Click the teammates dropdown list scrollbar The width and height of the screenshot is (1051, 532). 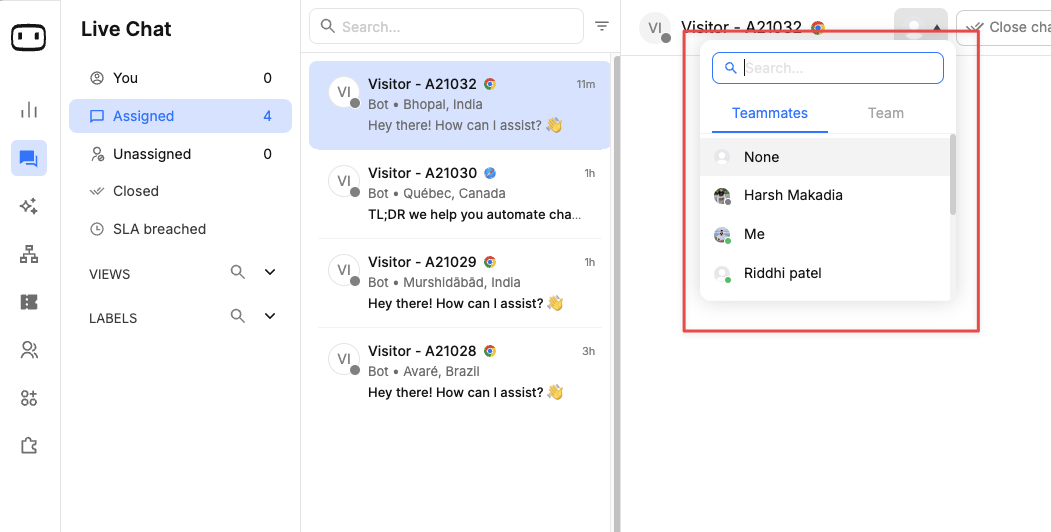point(953,175)
